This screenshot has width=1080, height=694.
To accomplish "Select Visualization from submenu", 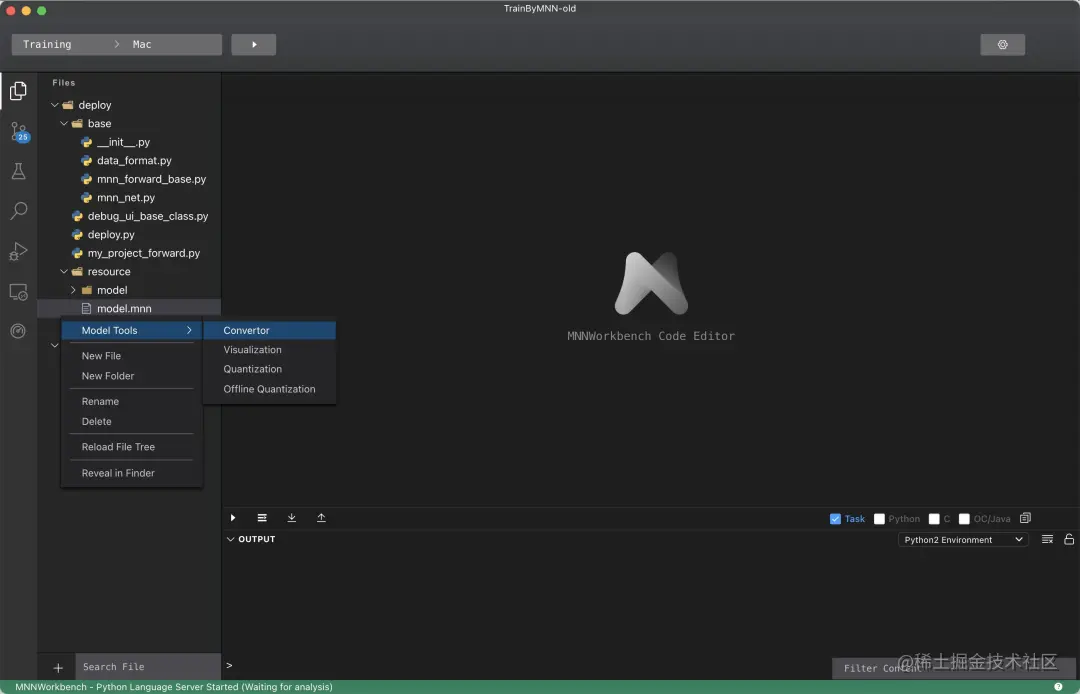I will pos(269,350).
